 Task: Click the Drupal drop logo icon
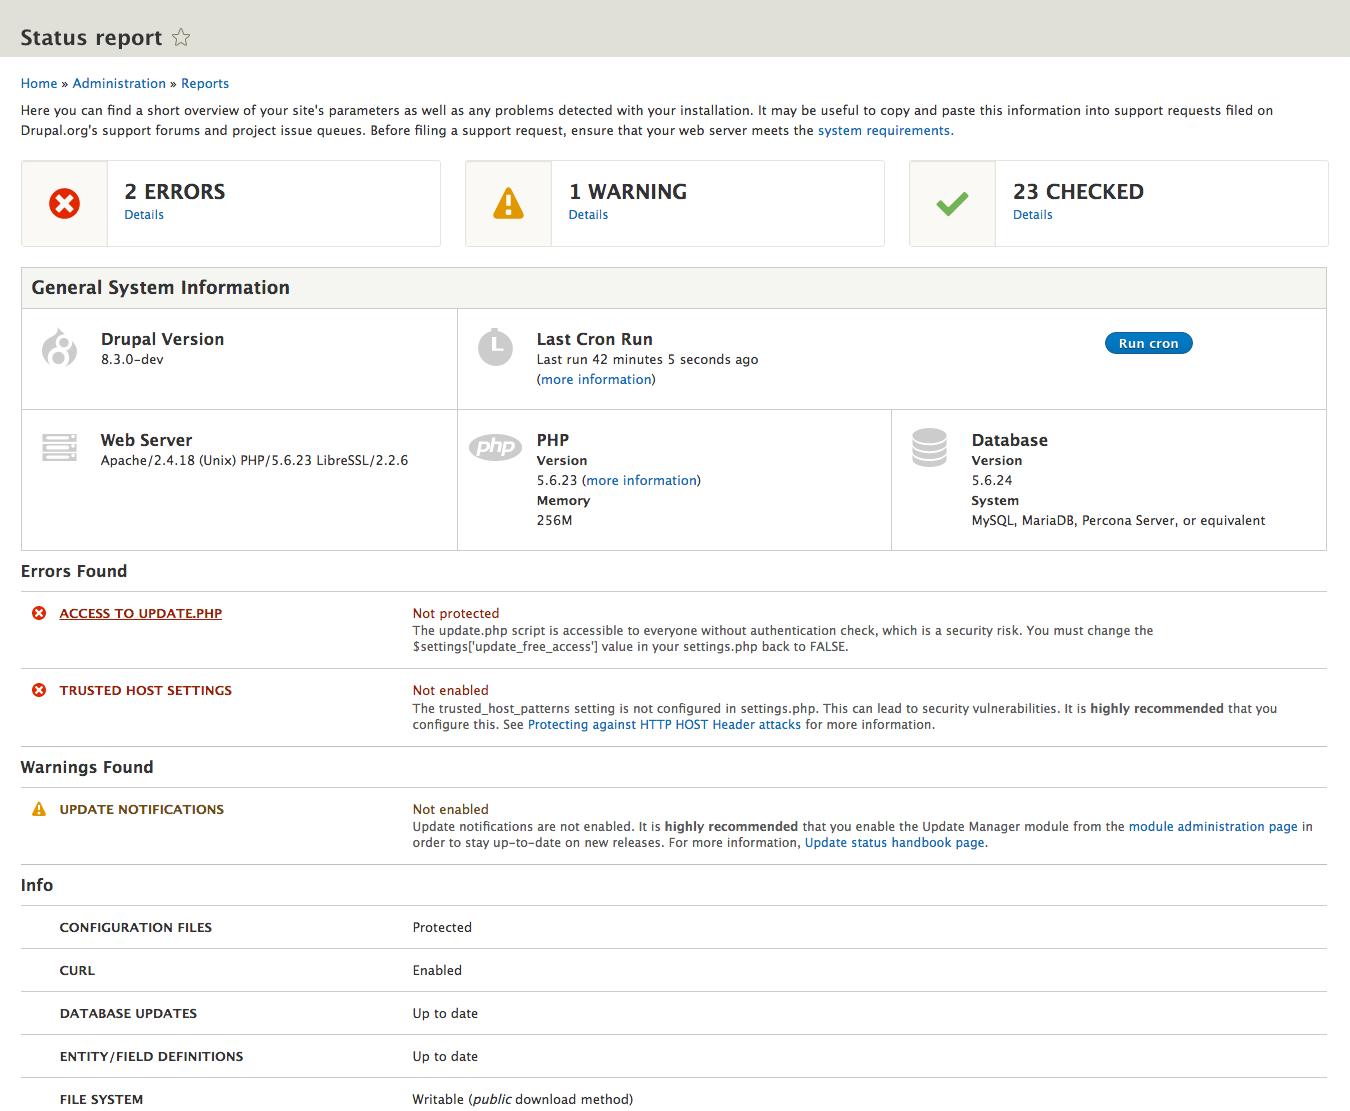click(60, 348)
